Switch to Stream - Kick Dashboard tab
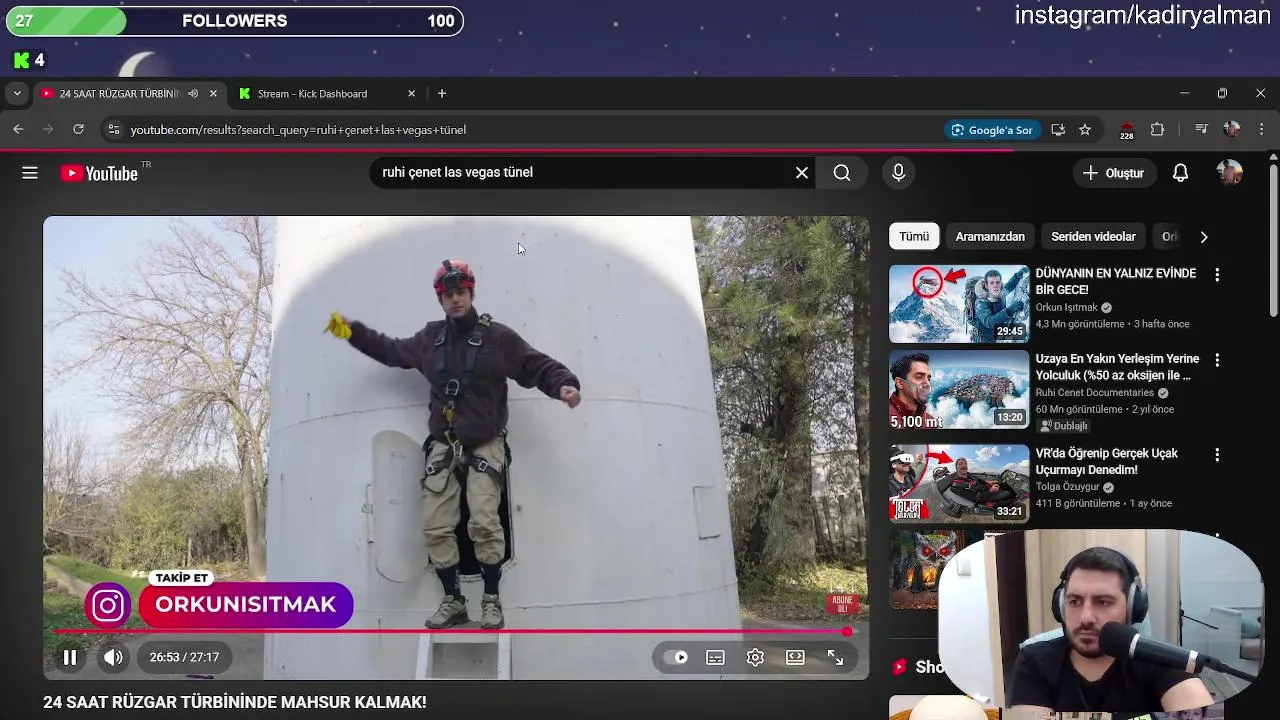This screenshot has height=720, width=1280. [312, 94]
